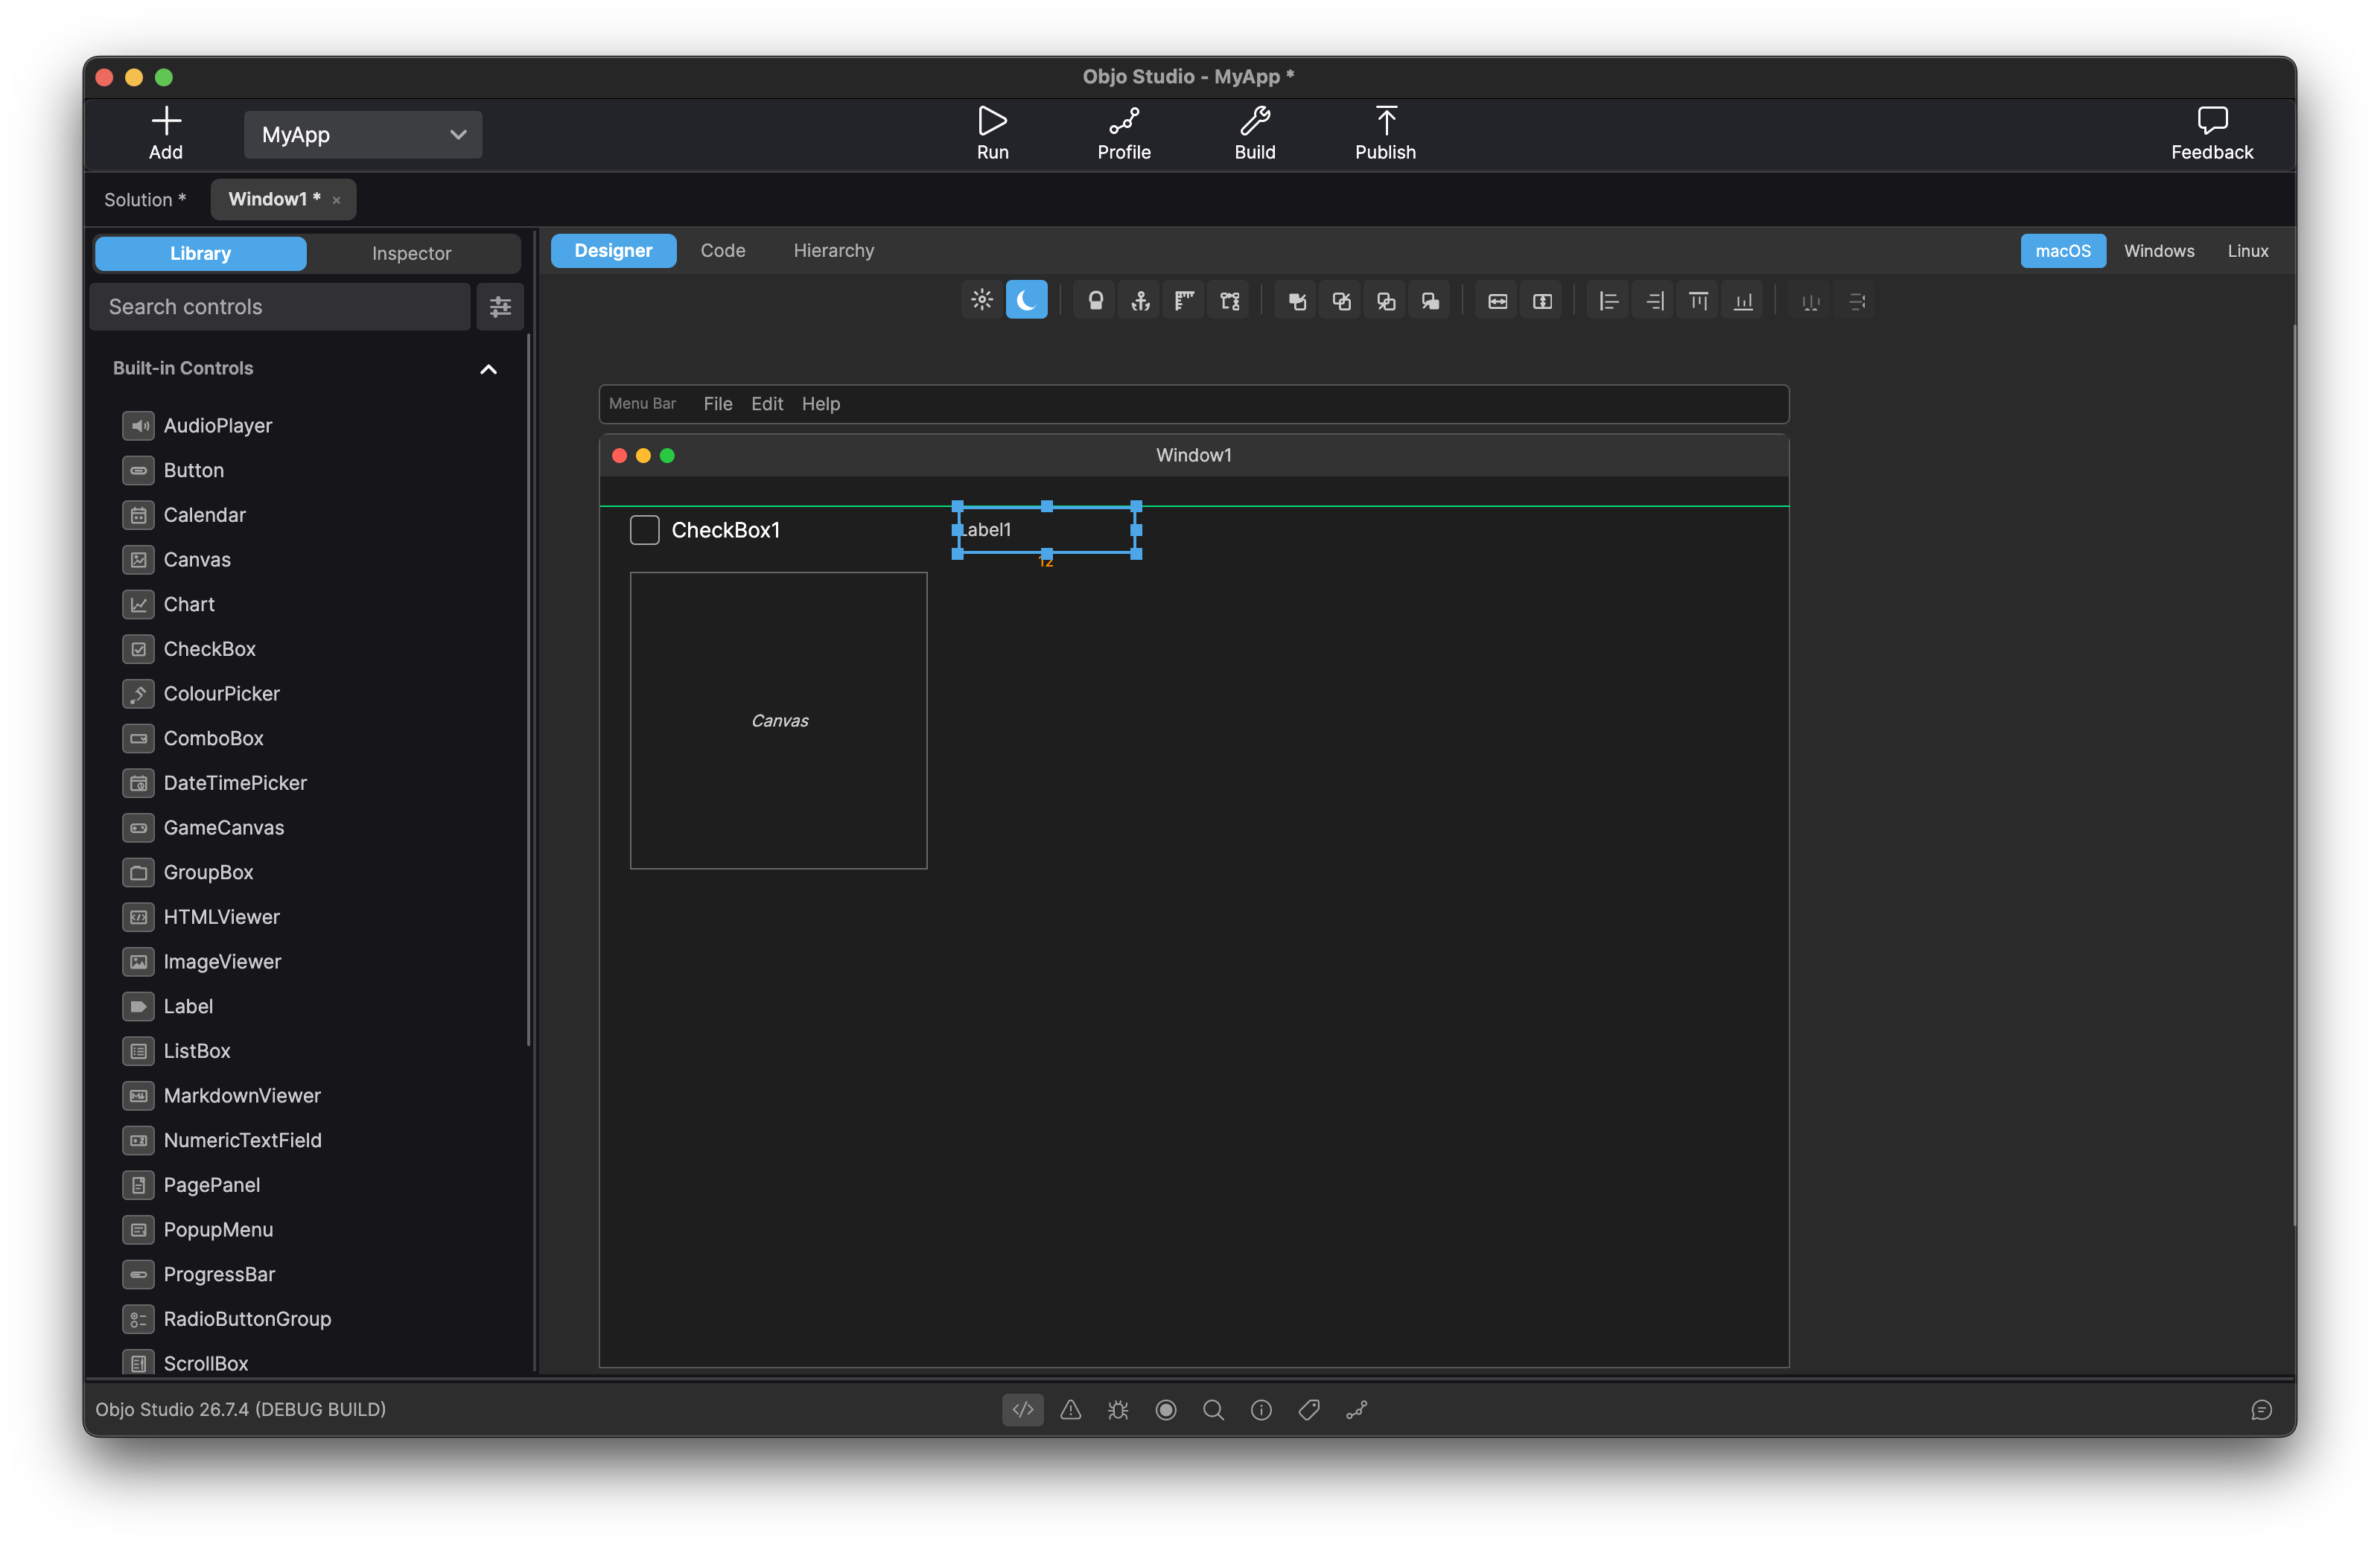Click the align right edges icon
This screenshot has height=1547, width=2380.
(x=1654, y=301)
